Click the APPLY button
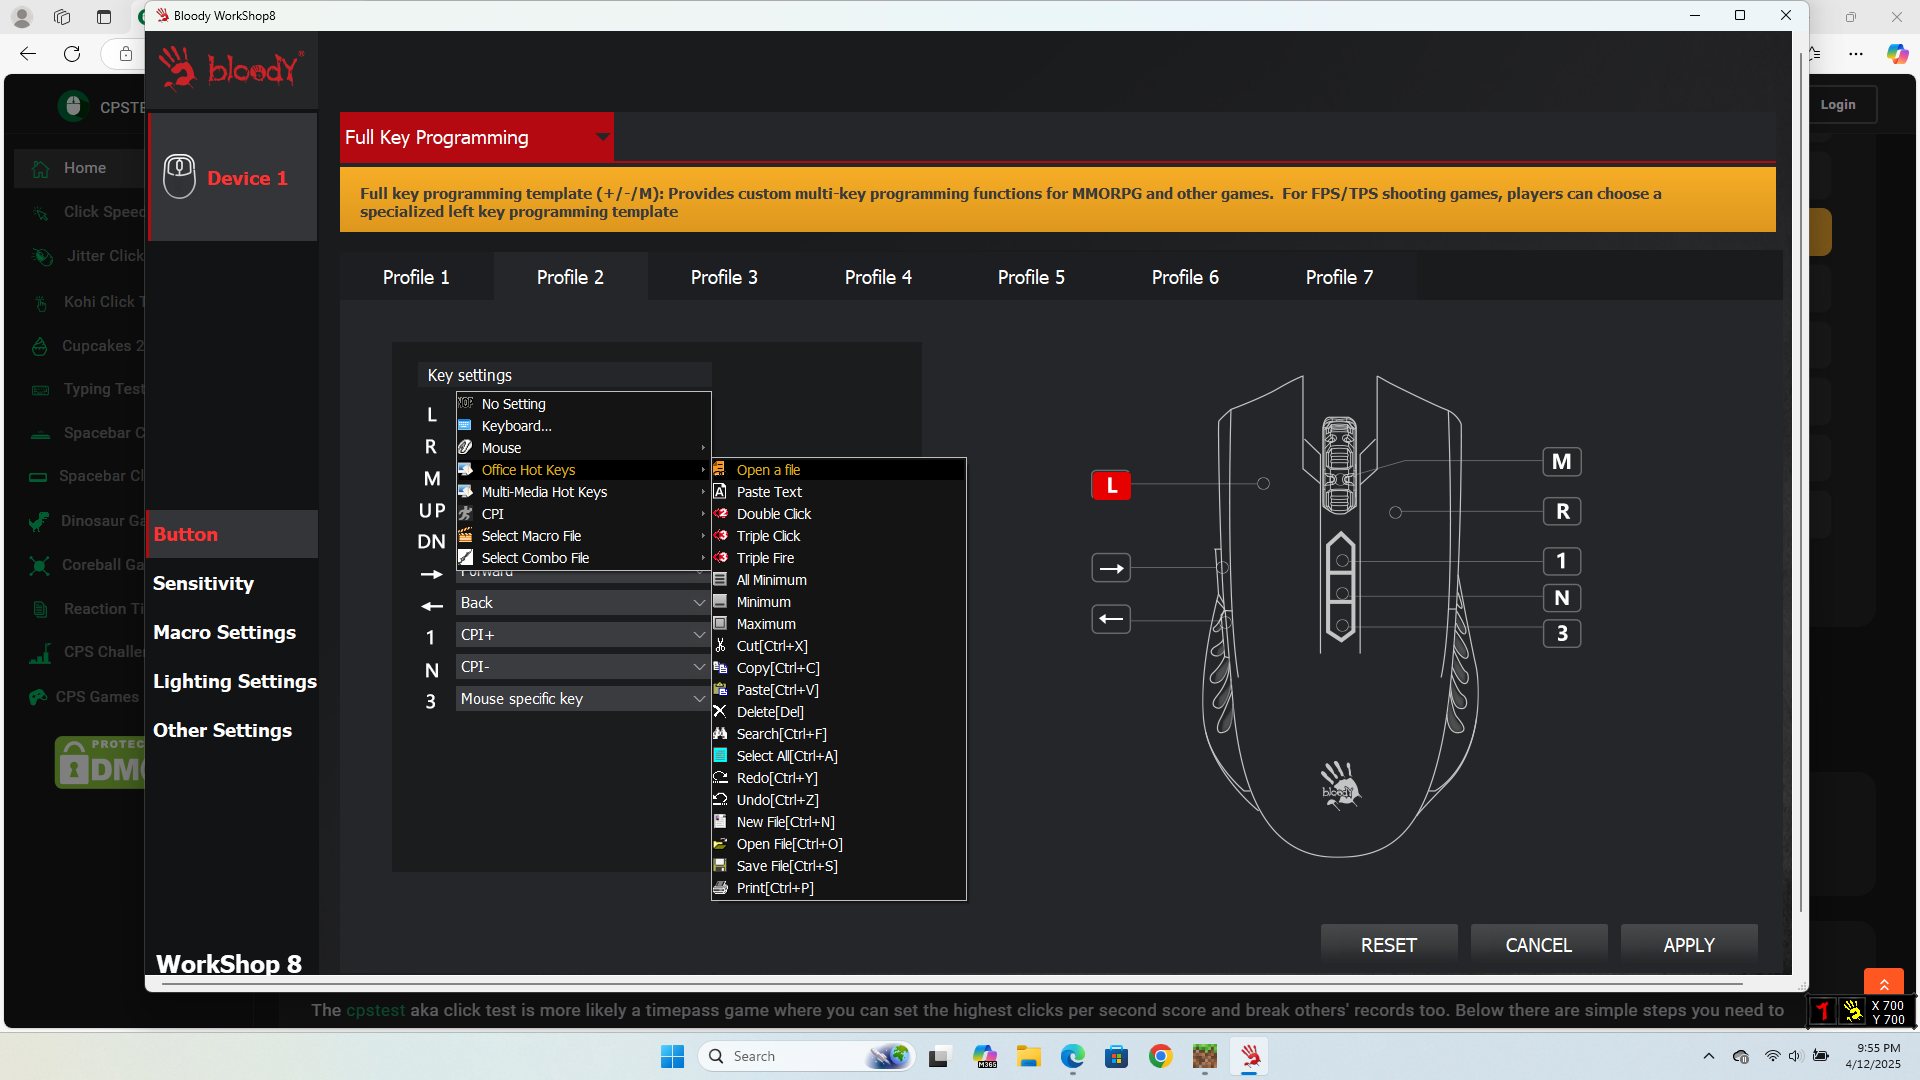The image size is (1920, 1080). point(1689,945)
